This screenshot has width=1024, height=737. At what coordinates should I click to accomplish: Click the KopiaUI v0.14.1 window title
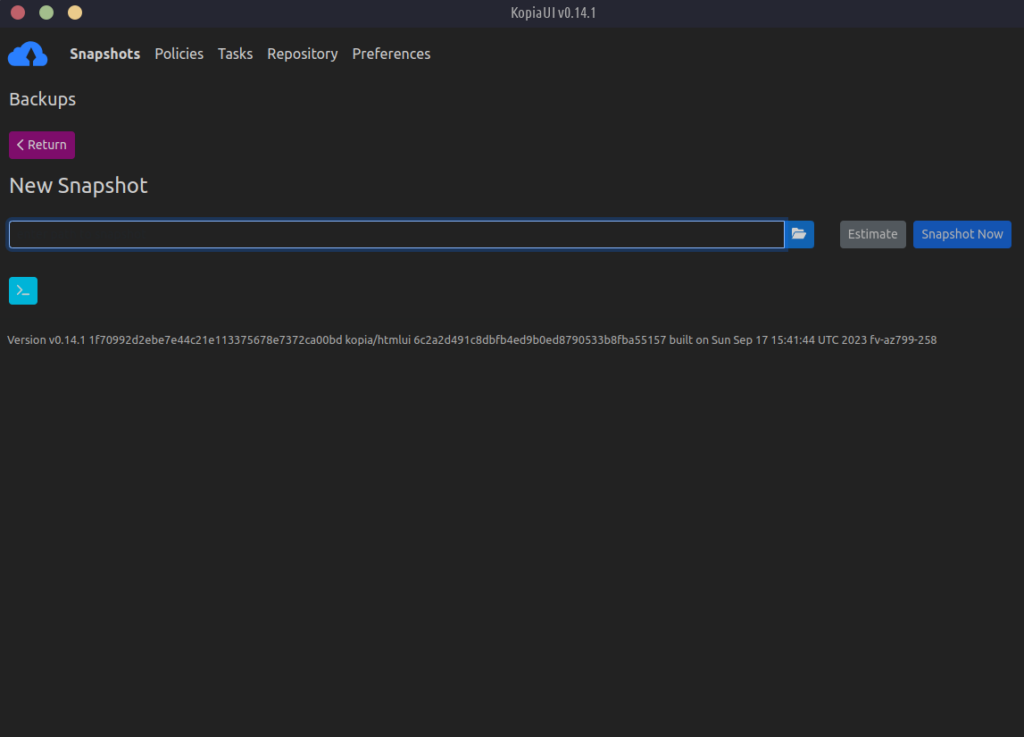tap(553, 13)
